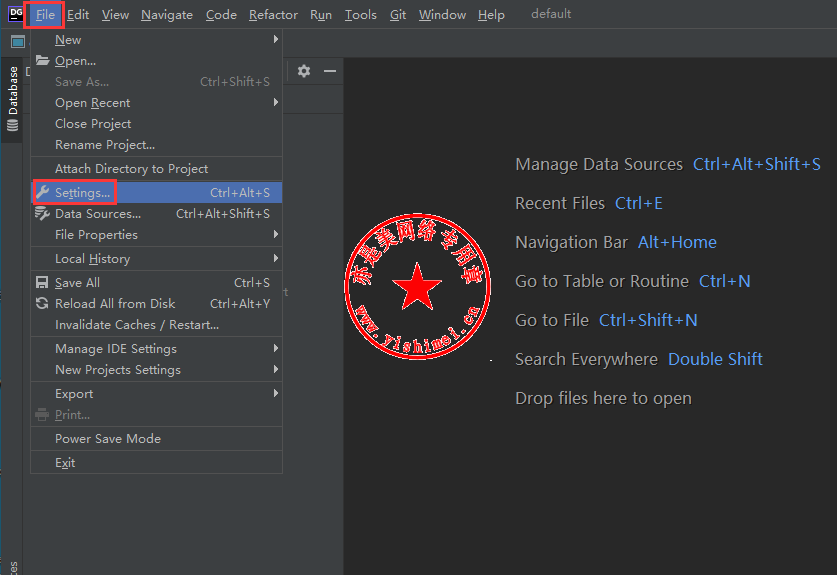Viewport: 837px width, 575px height.
Task: Expand the Open Recent submenu arrow
Action: [x=275, y=102]
